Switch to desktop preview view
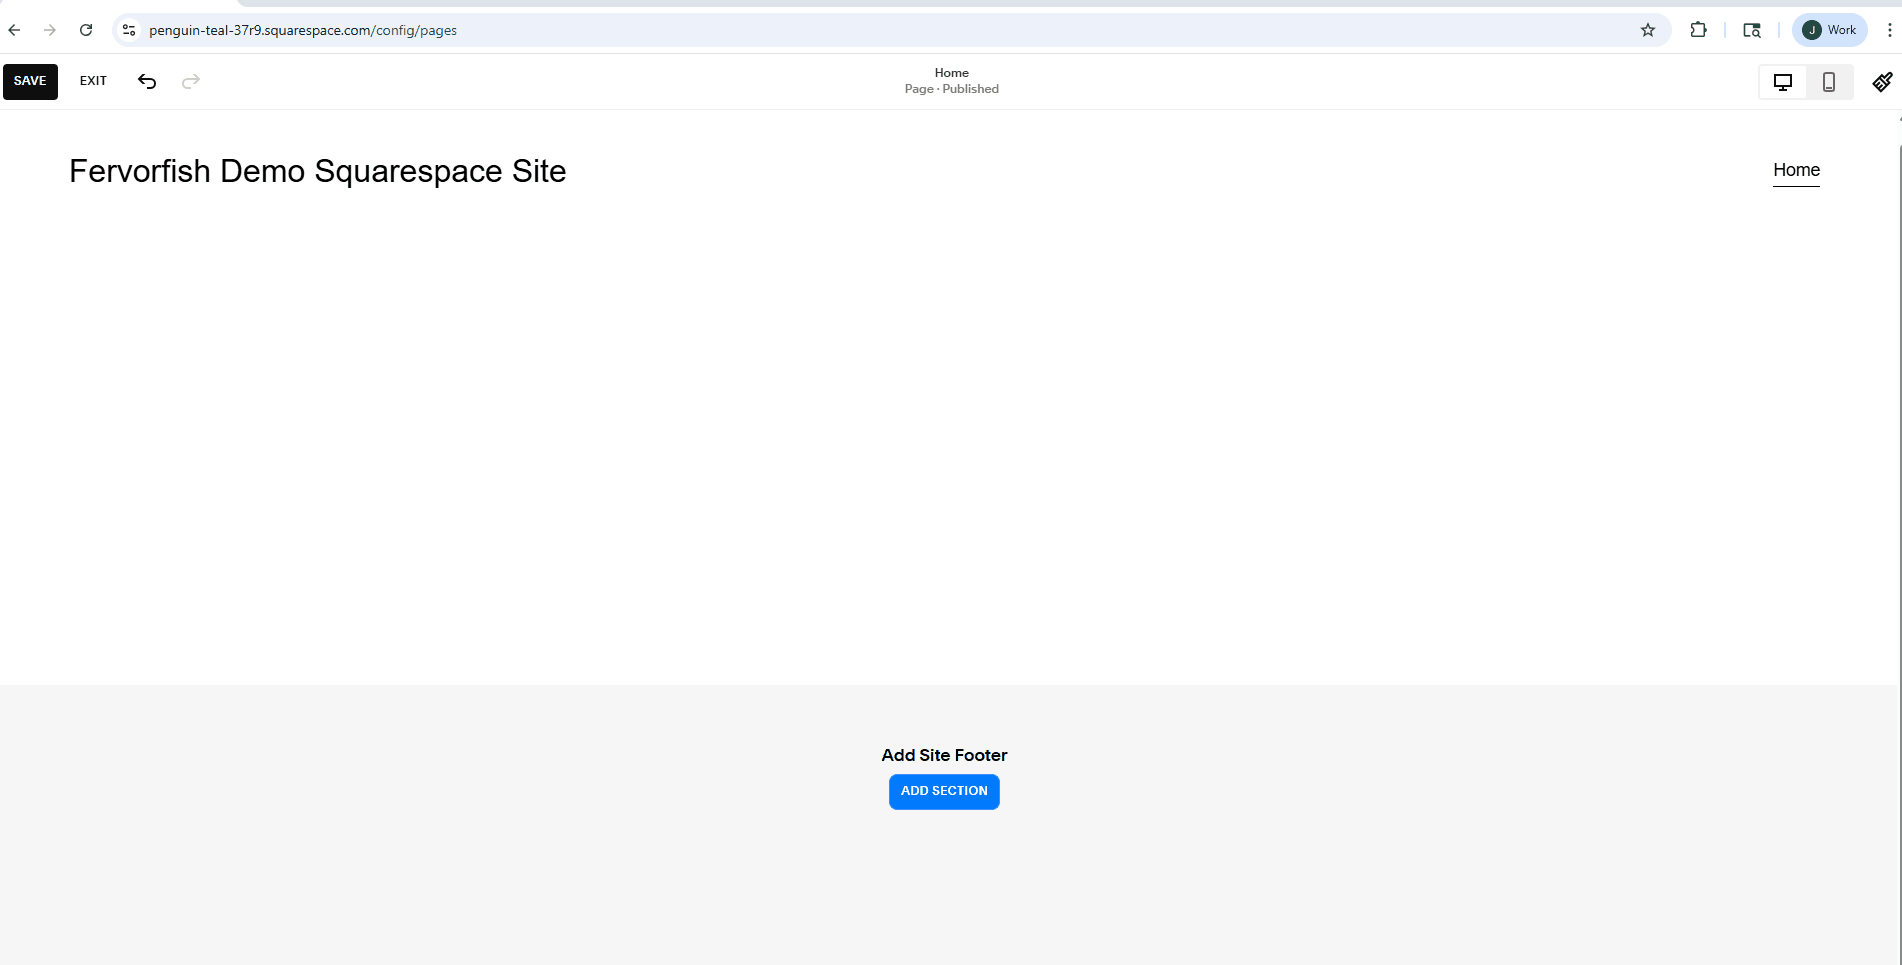Viewport: 1902px width, 965px height. click(1782, 82)
